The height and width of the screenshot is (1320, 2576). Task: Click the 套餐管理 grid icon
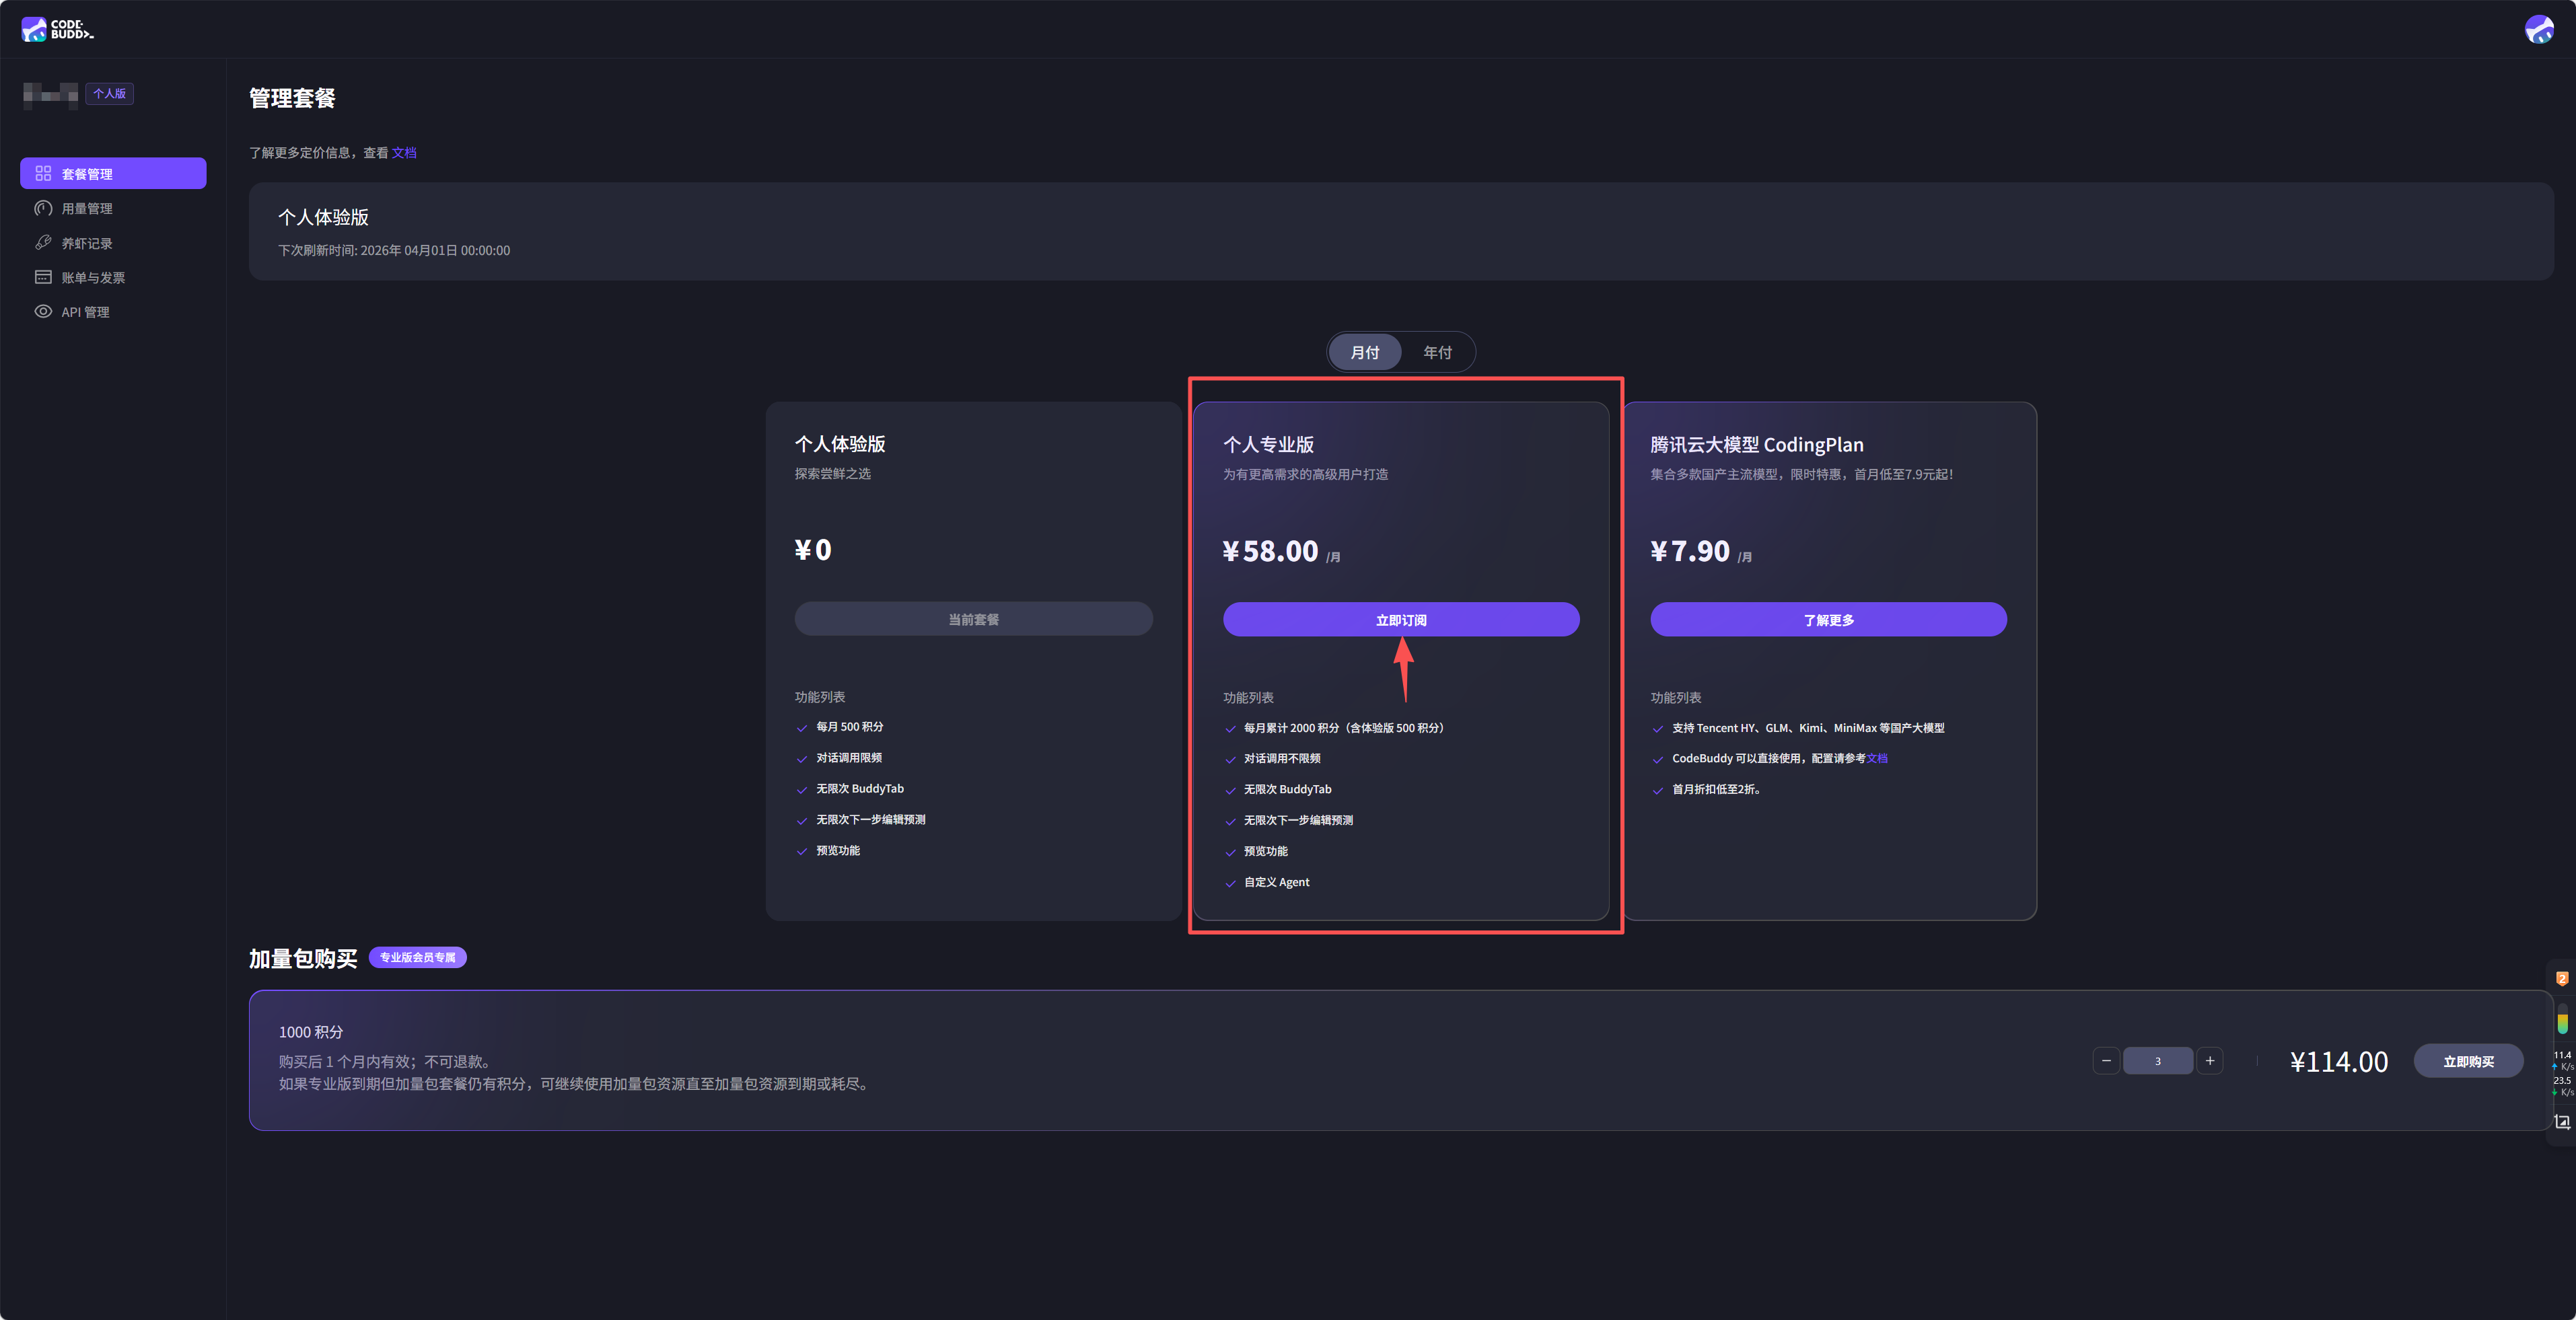coord(43,173)
